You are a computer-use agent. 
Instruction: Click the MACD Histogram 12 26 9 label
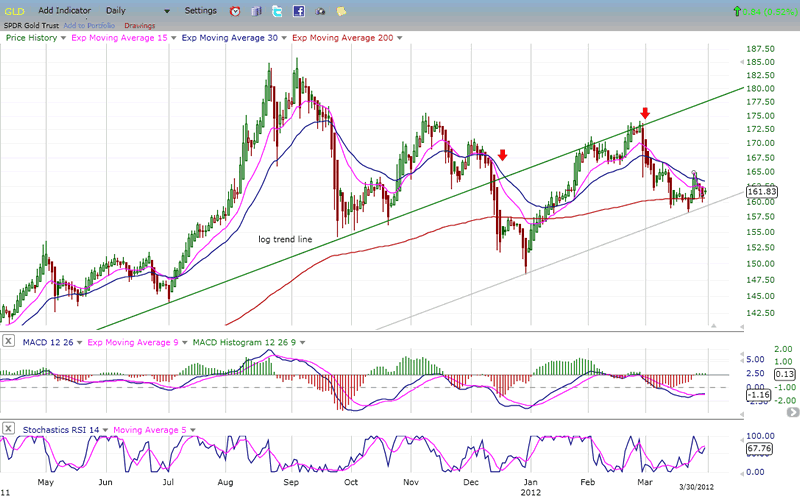click(244, 342)
